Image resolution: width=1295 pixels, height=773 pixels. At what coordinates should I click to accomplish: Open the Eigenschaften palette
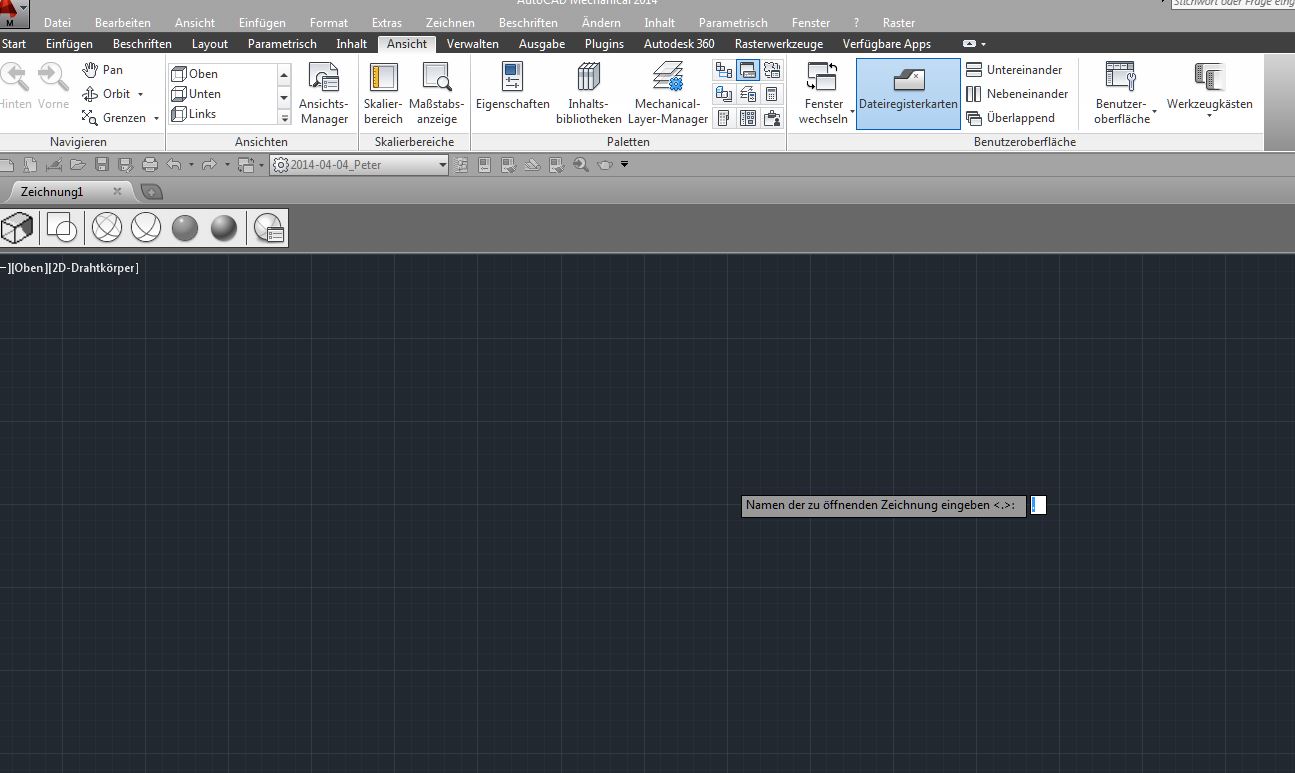(x=513, y=87)
